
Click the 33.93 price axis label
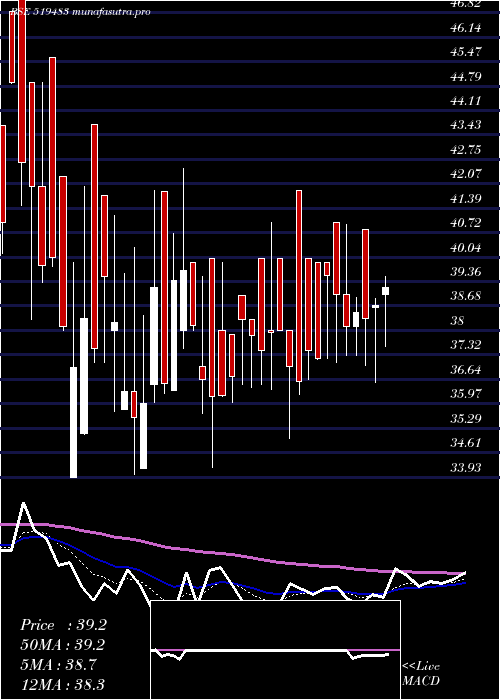(466, 467)
